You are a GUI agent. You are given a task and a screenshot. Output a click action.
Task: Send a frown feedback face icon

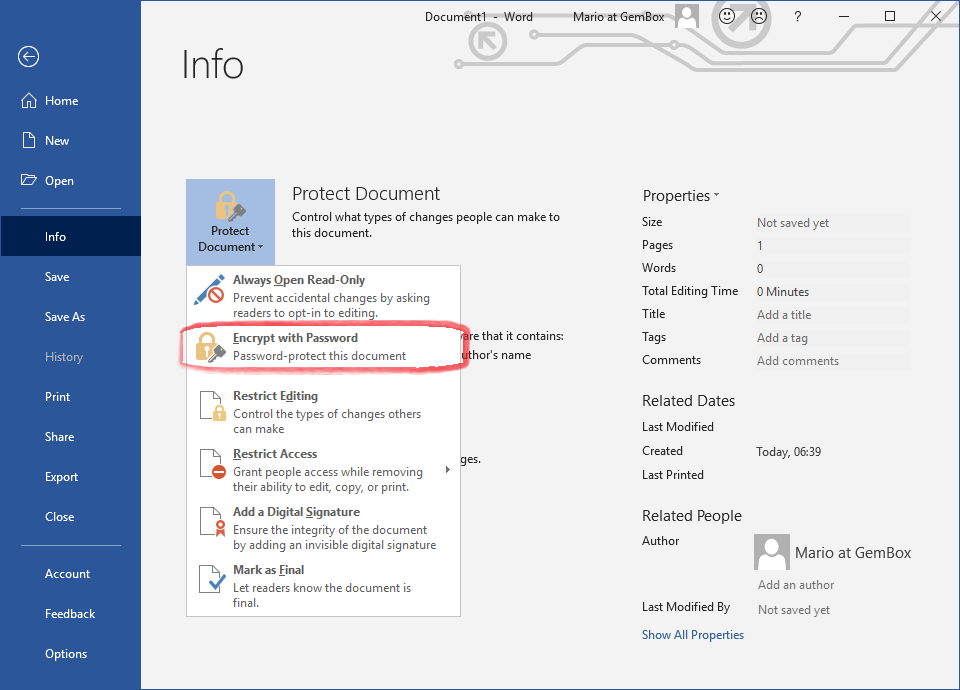pos(758,16)
